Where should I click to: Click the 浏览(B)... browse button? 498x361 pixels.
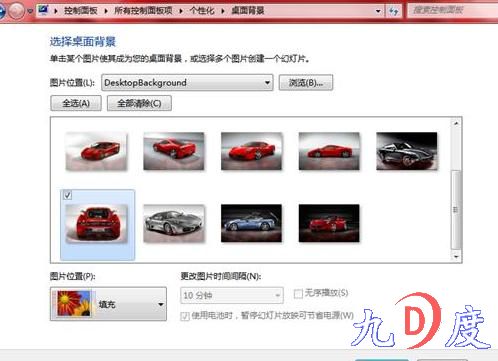pyautogui.click(x=306, y=82)
